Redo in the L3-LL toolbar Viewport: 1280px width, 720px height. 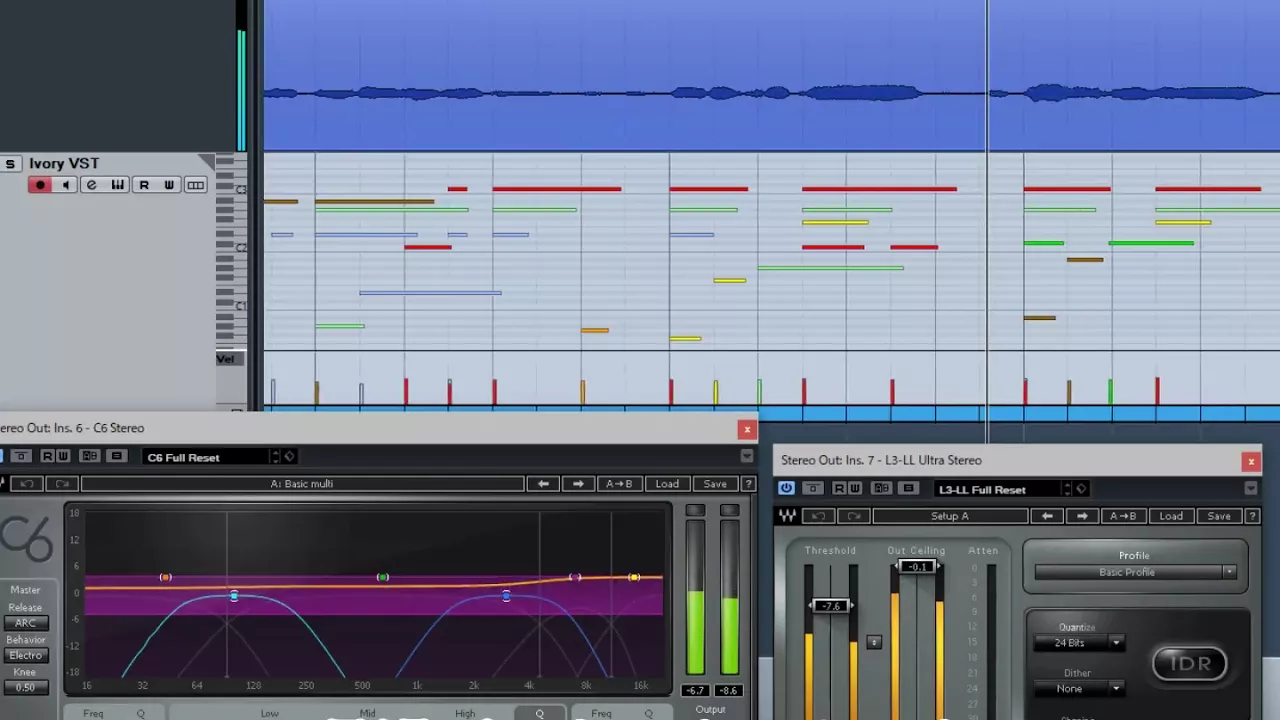click(854, 516)
